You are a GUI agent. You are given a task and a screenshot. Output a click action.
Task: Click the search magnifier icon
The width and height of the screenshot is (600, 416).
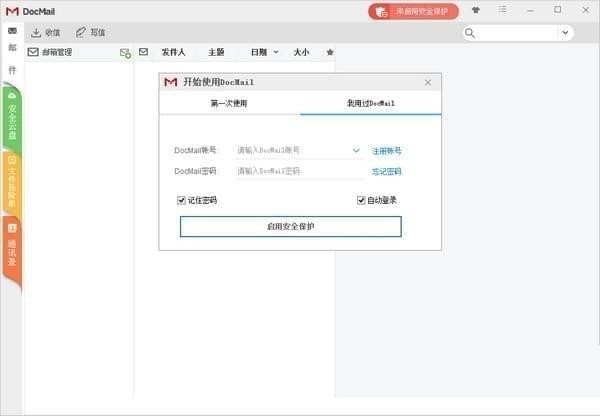[470, 32]
